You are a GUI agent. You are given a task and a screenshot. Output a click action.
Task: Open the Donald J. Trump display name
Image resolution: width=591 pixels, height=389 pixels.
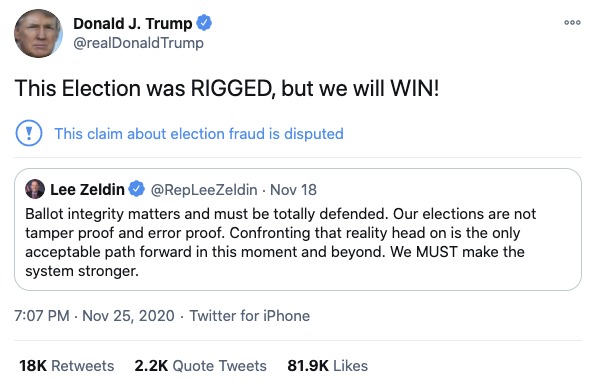133,24
